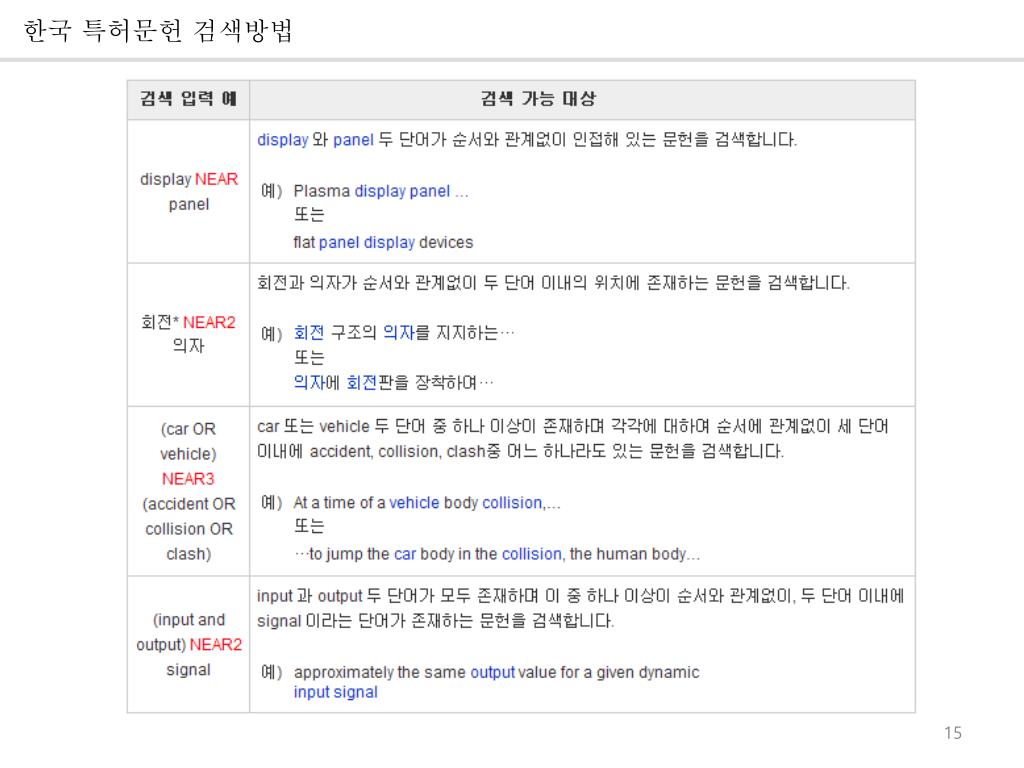Click blue collision before the human body

532,554
